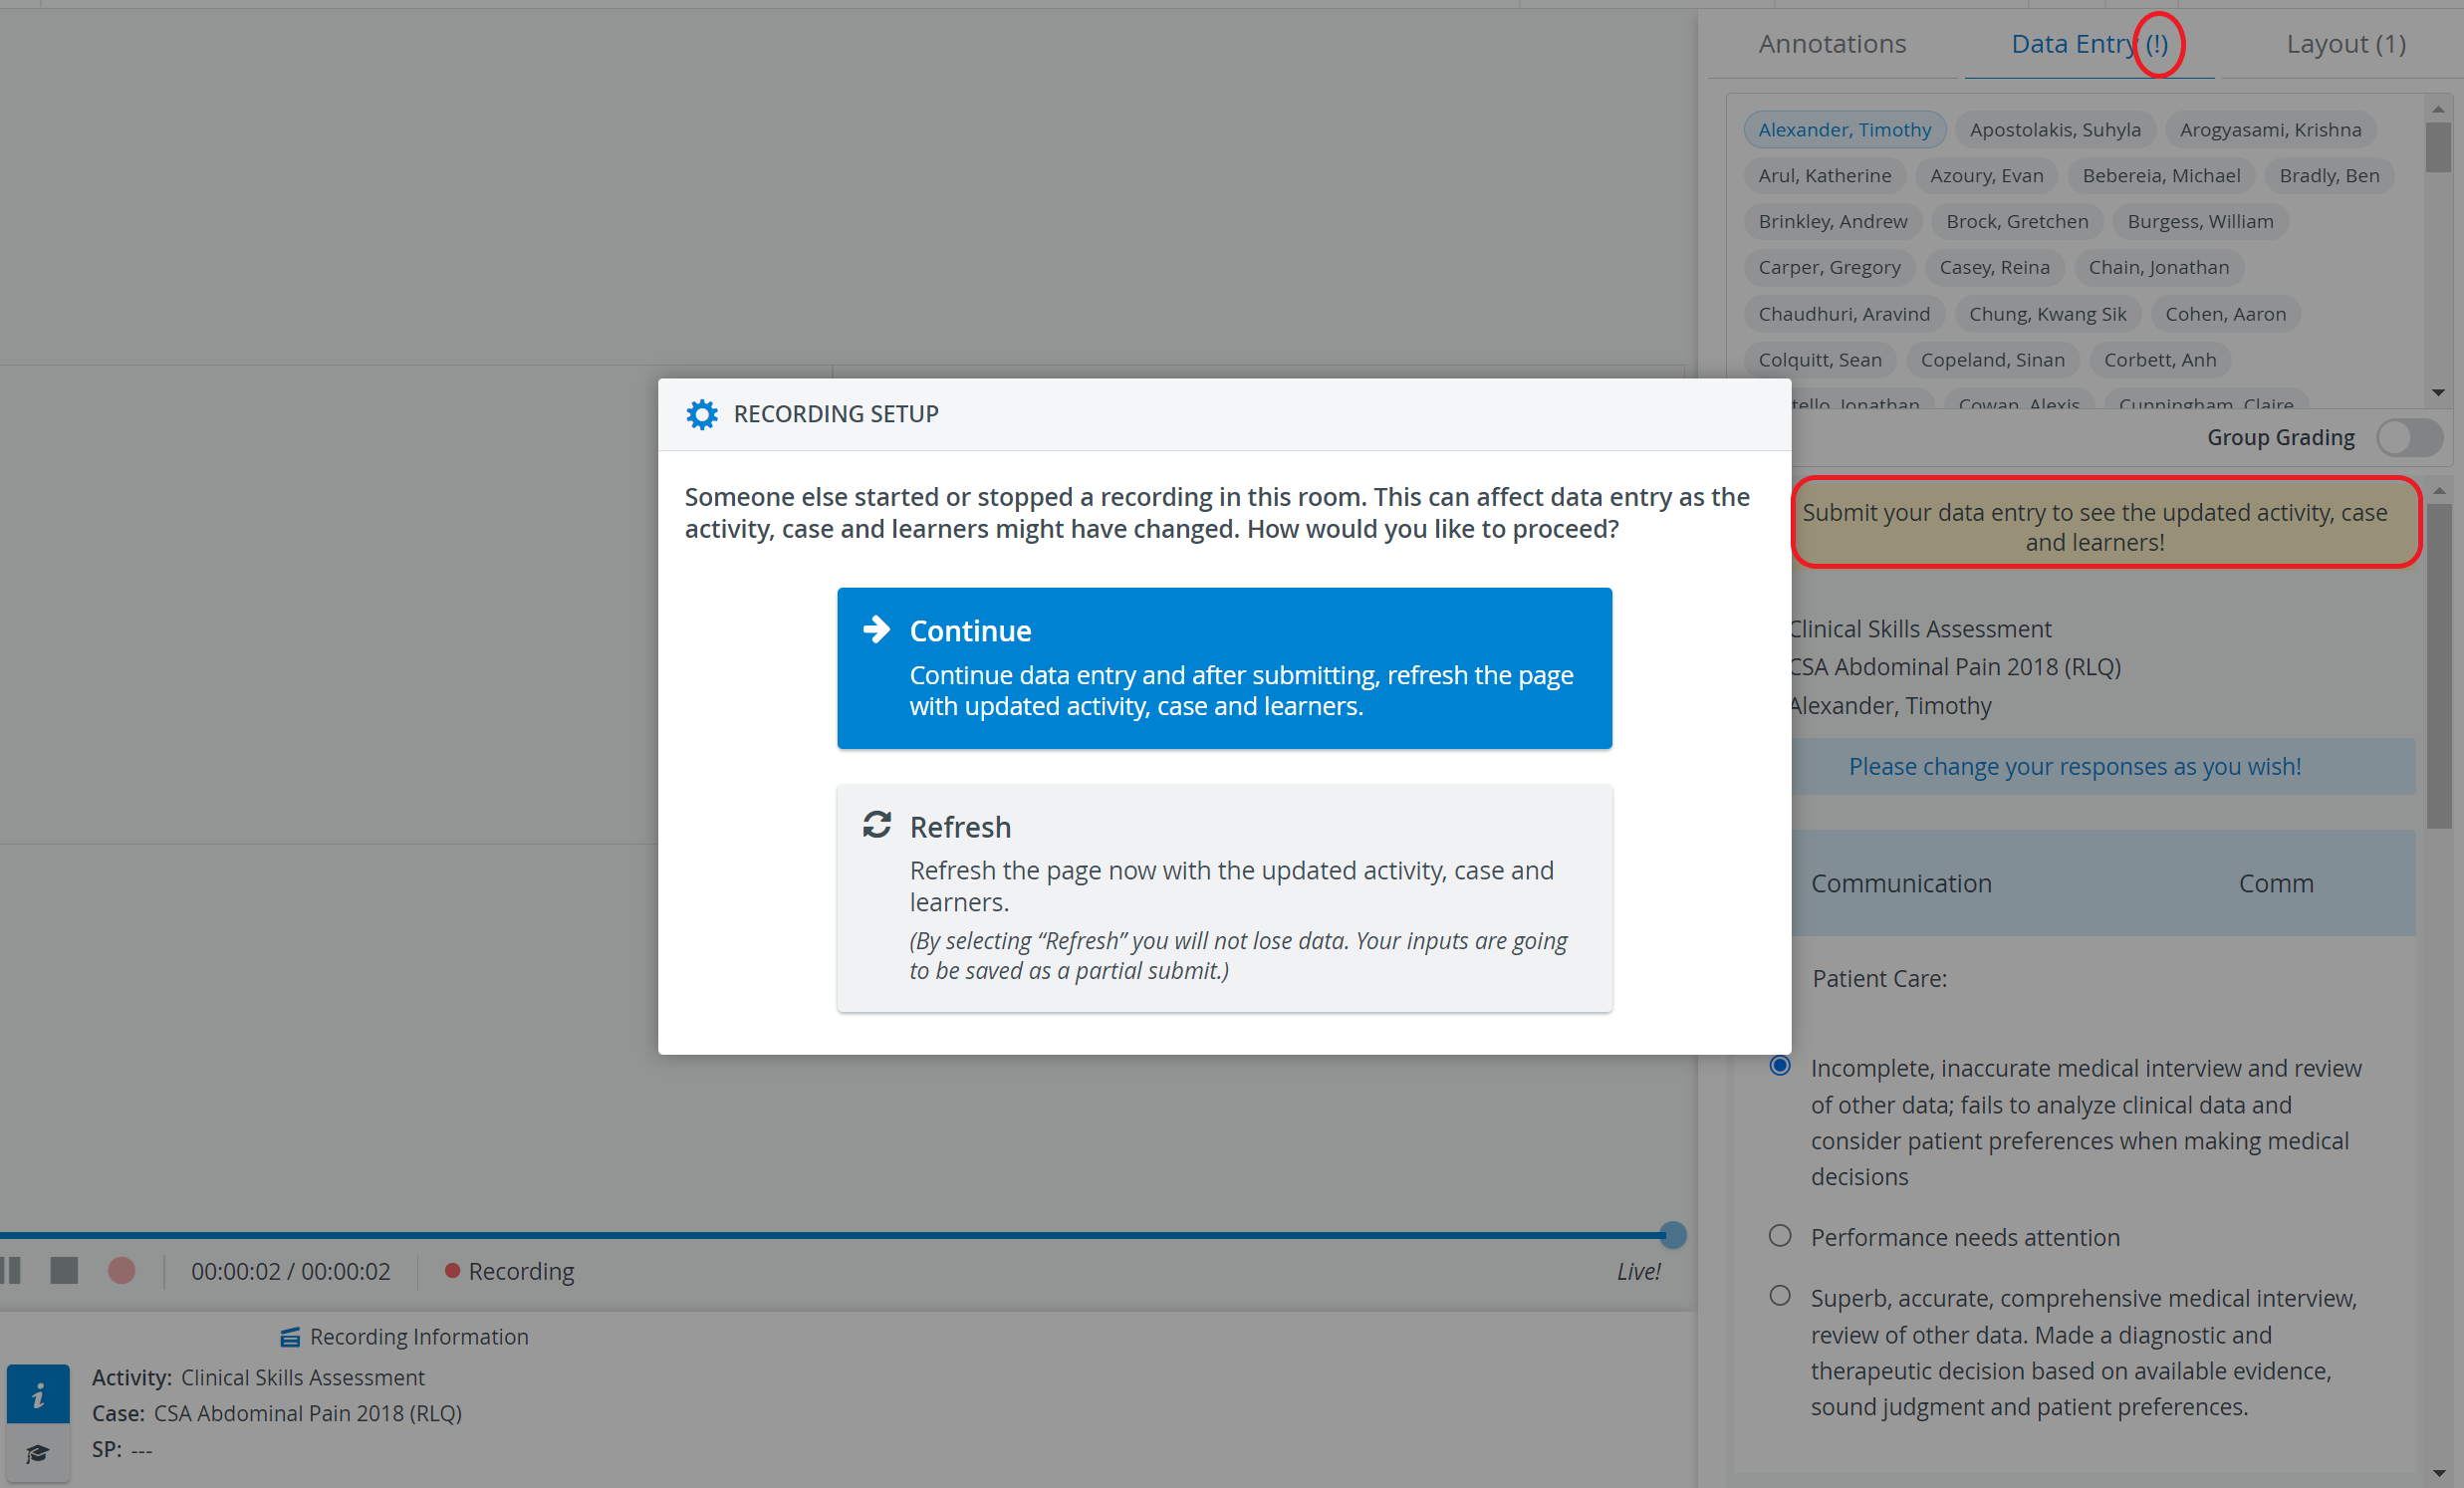2464x1488 pixels.
Task: Click the learner list scroll up arrow
Action: pyautogui.click(x=2438, y=109)
